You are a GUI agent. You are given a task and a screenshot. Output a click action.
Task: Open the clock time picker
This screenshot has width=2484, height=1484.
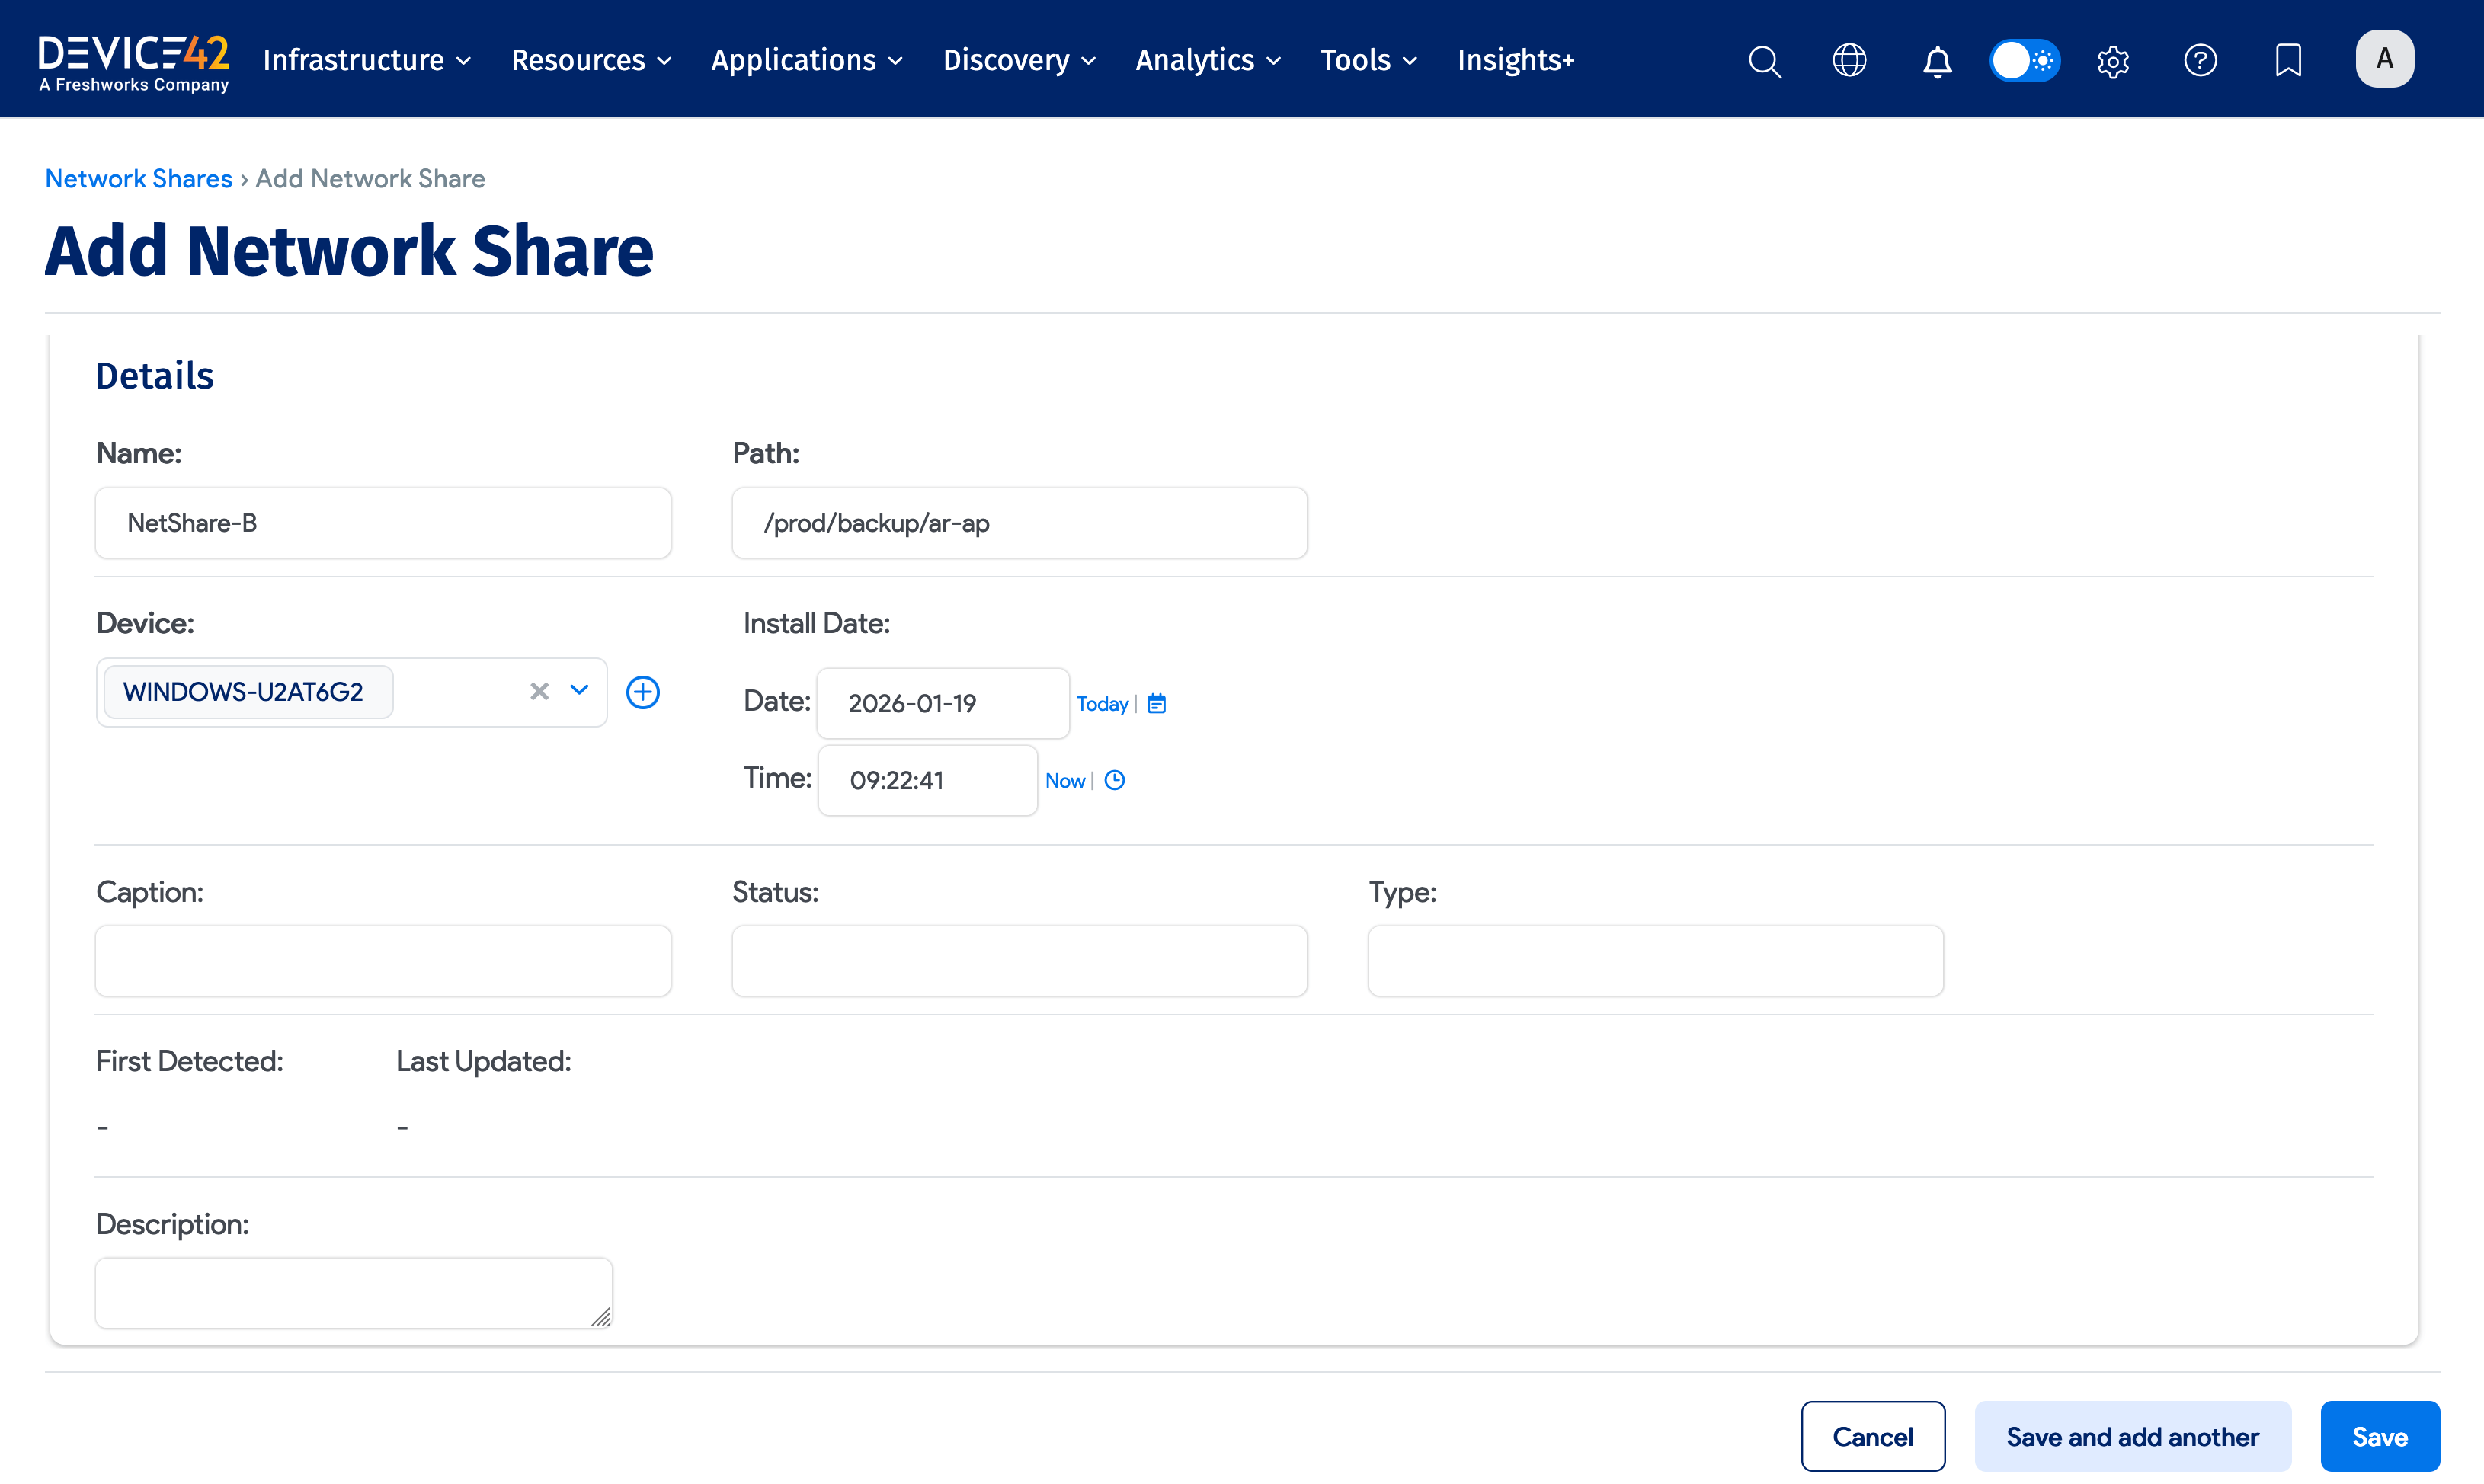(1115, 780)
